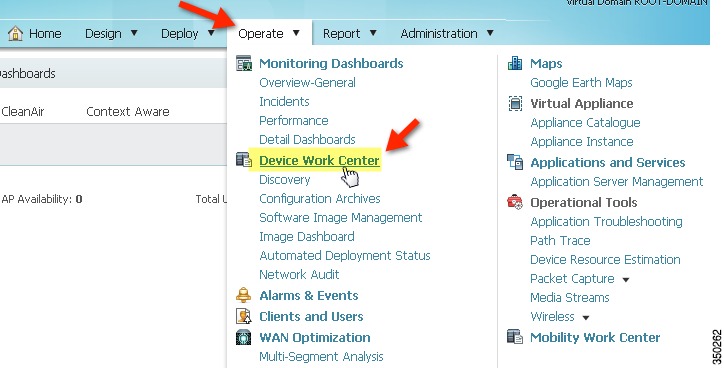Image resolution: width=724 pixels, height=368 pixels.
Task: View Automated Deployment Status
Action: tap(344, 255)
